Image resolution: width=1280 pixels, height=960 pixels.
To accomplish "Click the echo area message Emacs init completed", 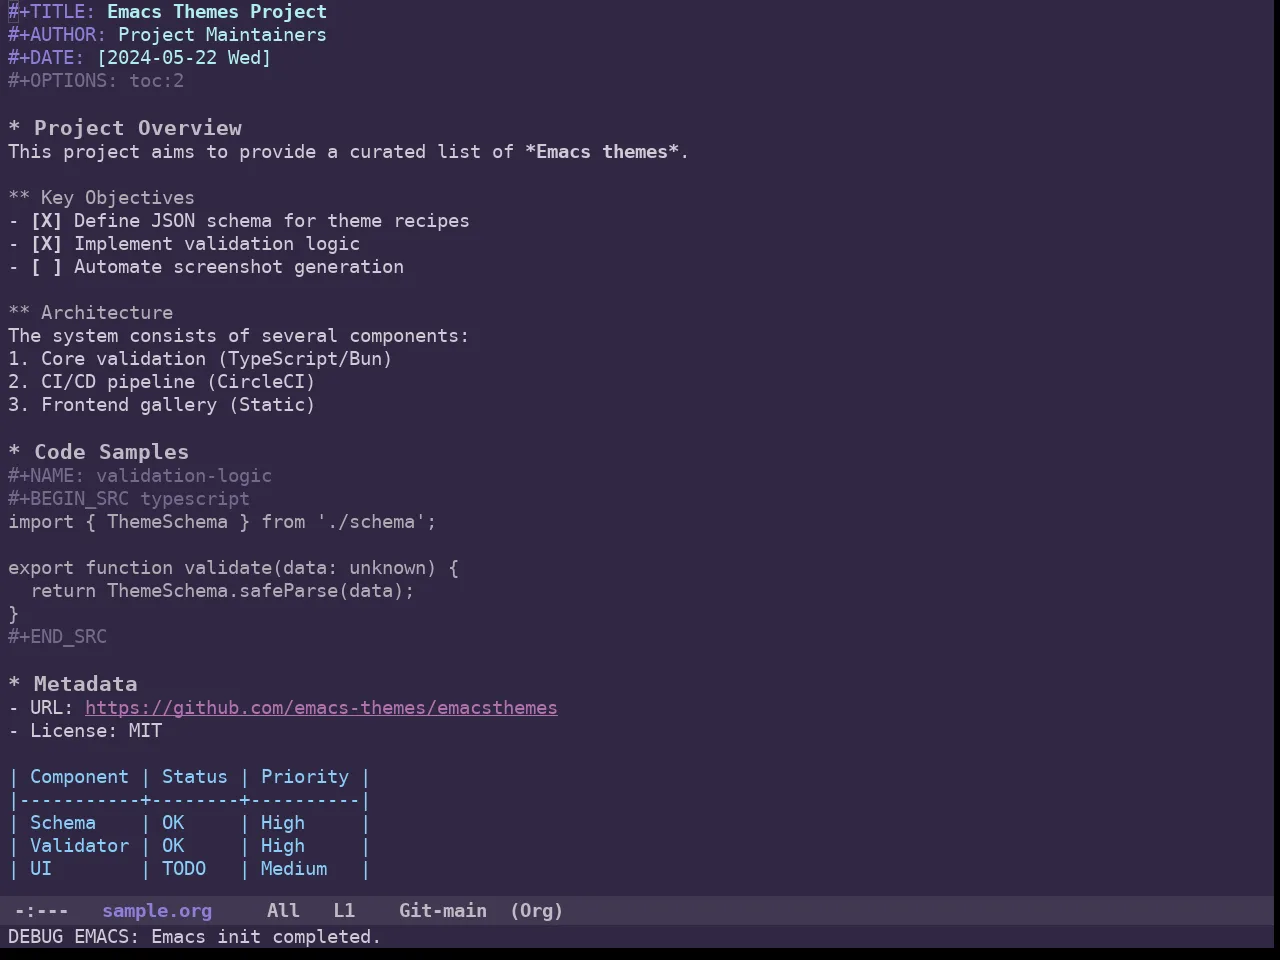I will tap(266, 937).
